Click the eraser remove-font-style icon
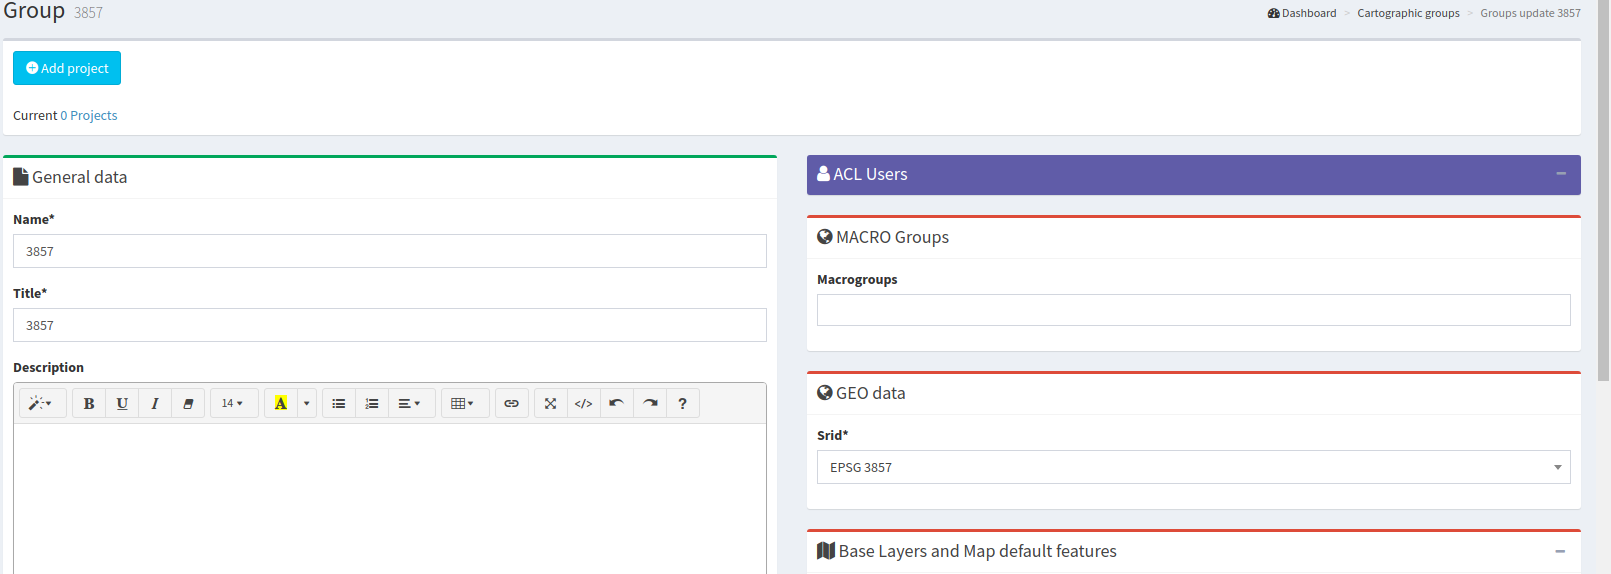The height and width of the screenshot is (574, 1611). click(x=188, y=403)
